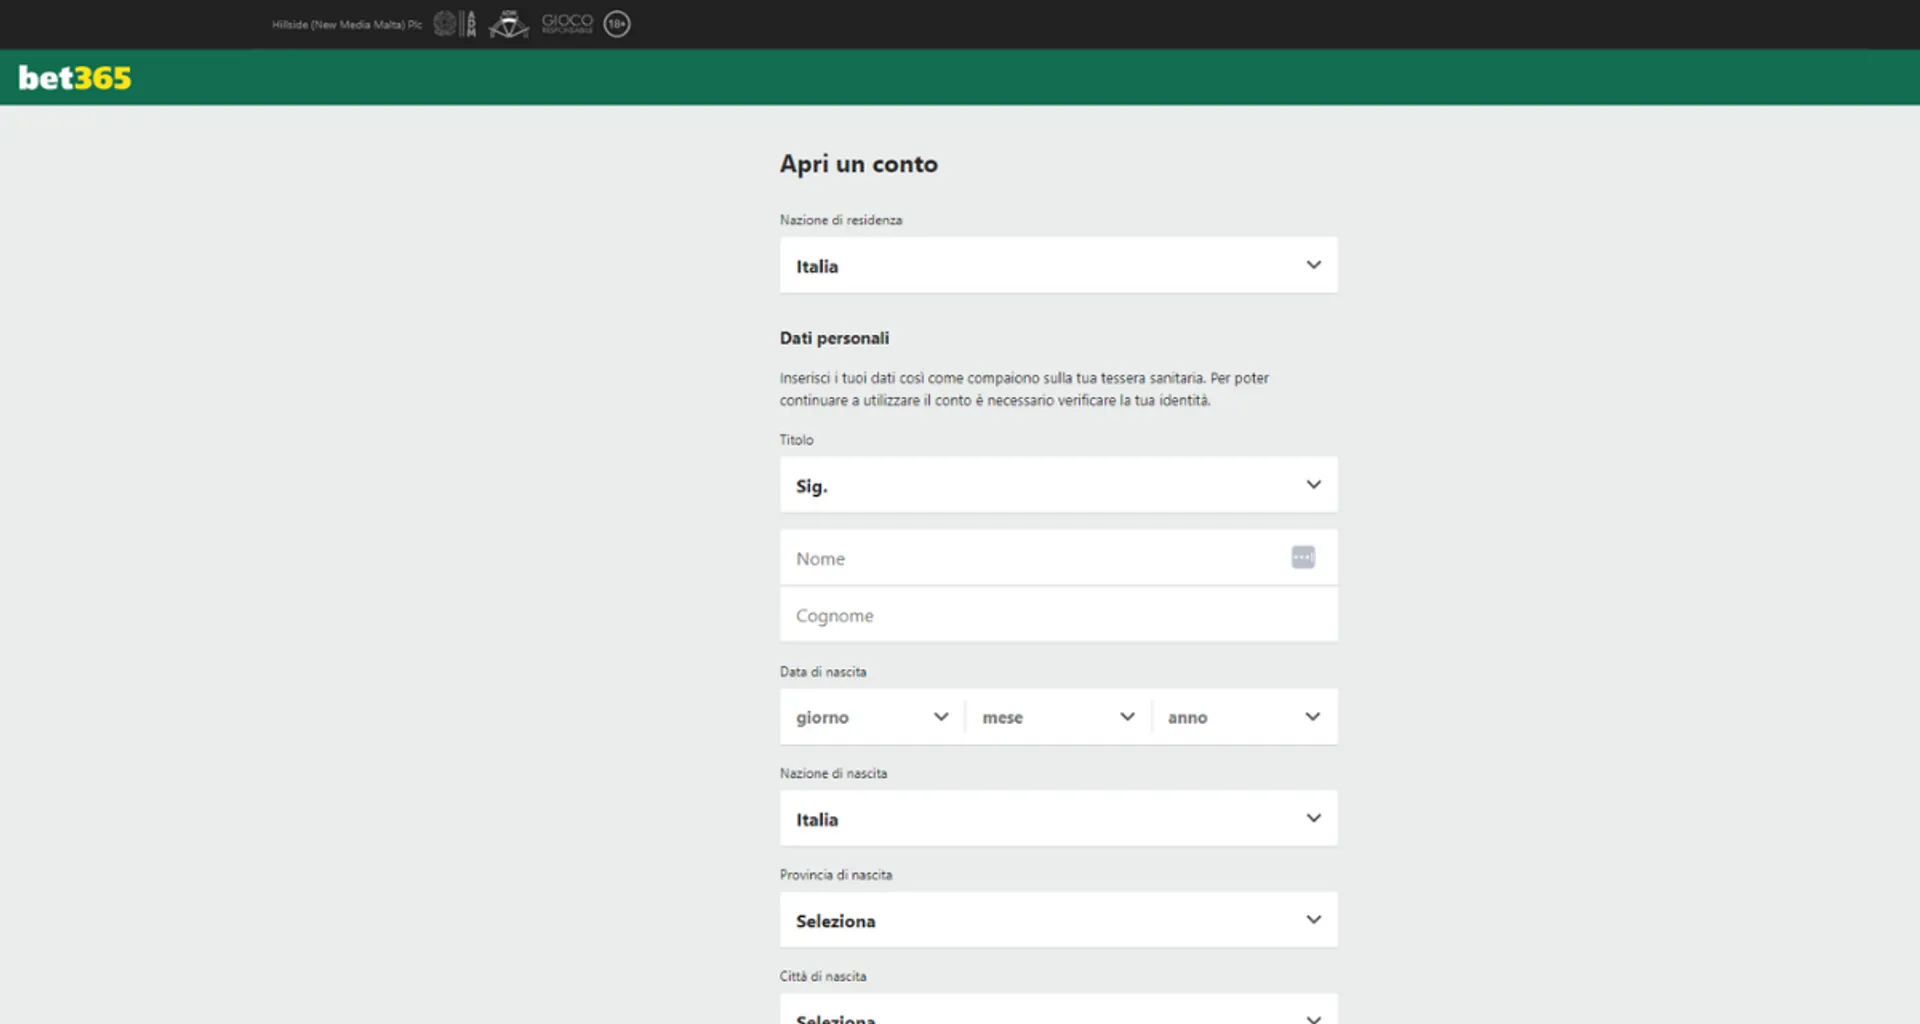Open the Nazione di residenza dropdown
1920x1024 pixels.
(1058, 265)
